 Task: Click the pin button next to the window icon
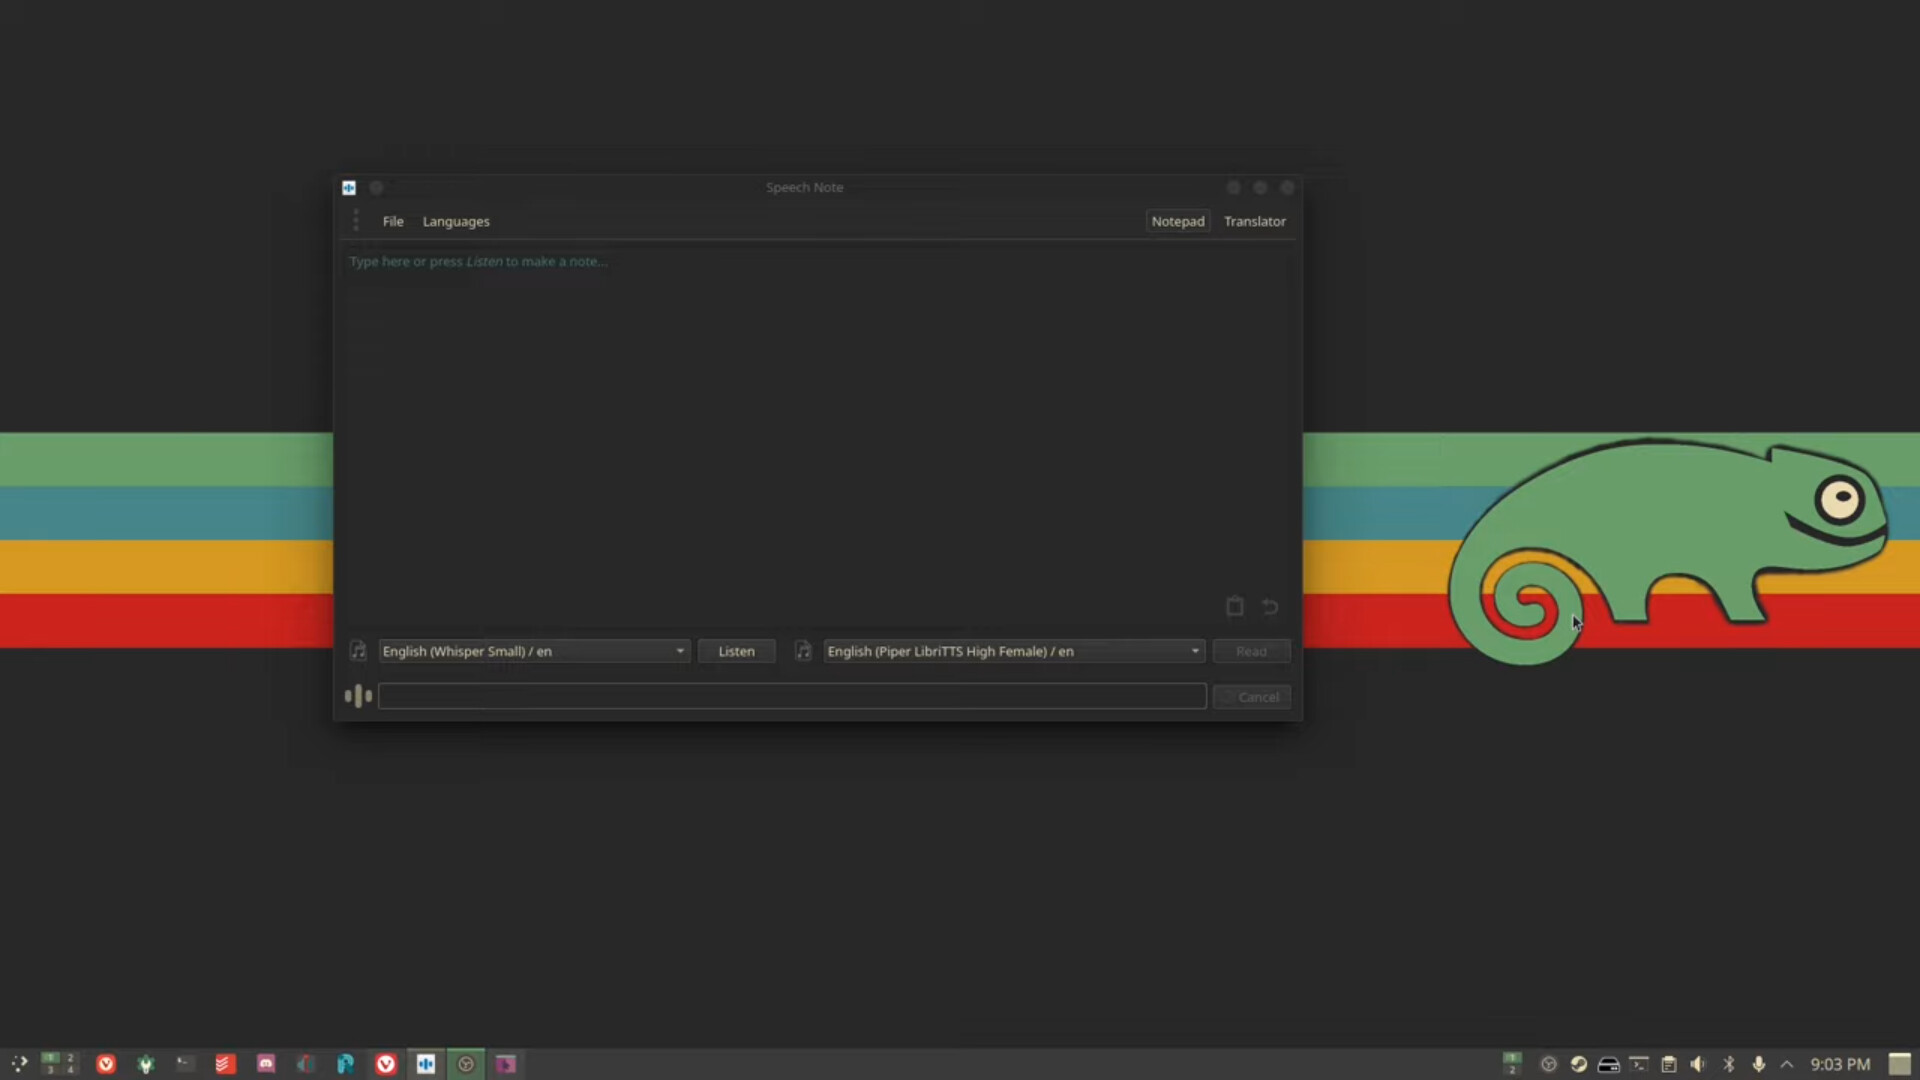pos(376,187)
